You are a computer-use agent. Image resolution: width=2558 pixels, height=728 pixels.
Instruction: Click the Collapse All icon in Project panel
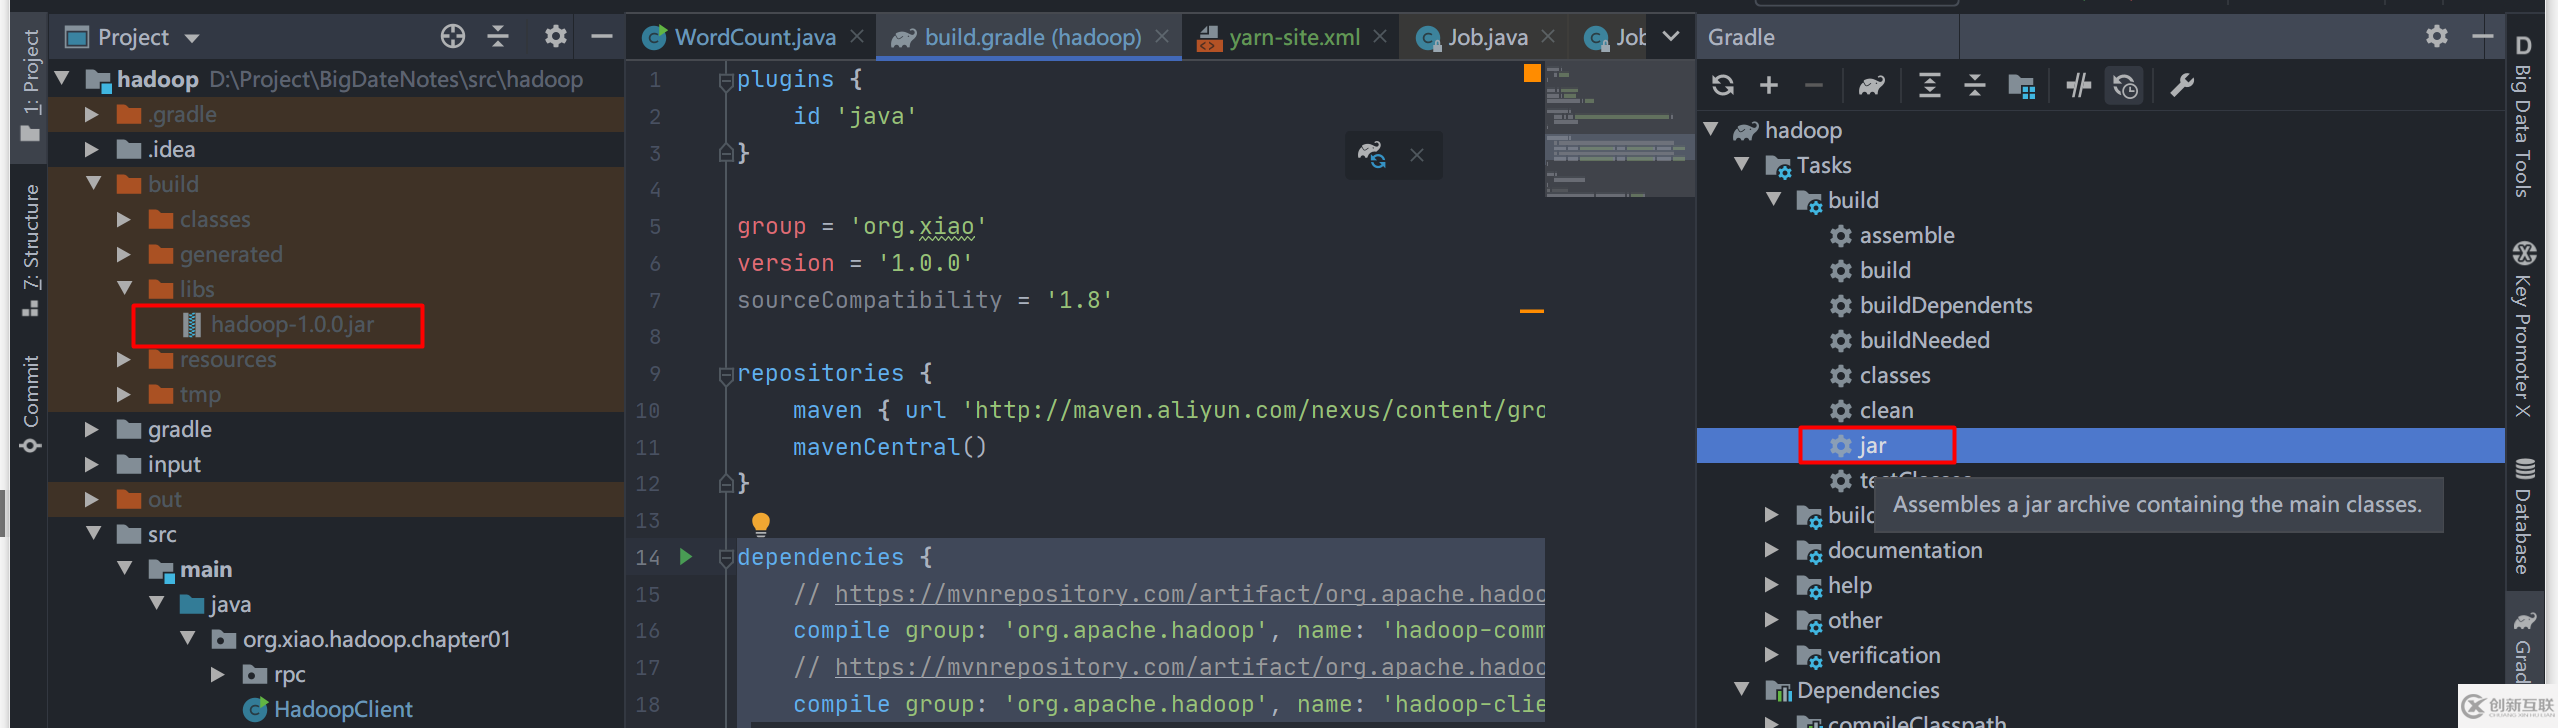[498, 37]
